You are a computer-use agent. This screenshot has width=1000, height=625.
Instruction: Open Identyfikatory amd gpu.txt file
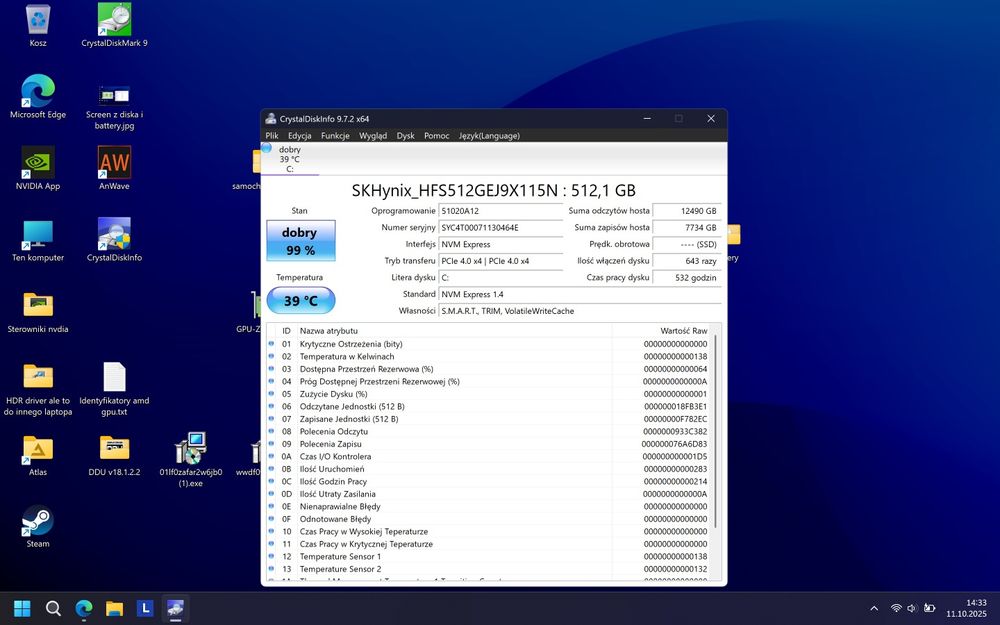[x=114, y=388]
